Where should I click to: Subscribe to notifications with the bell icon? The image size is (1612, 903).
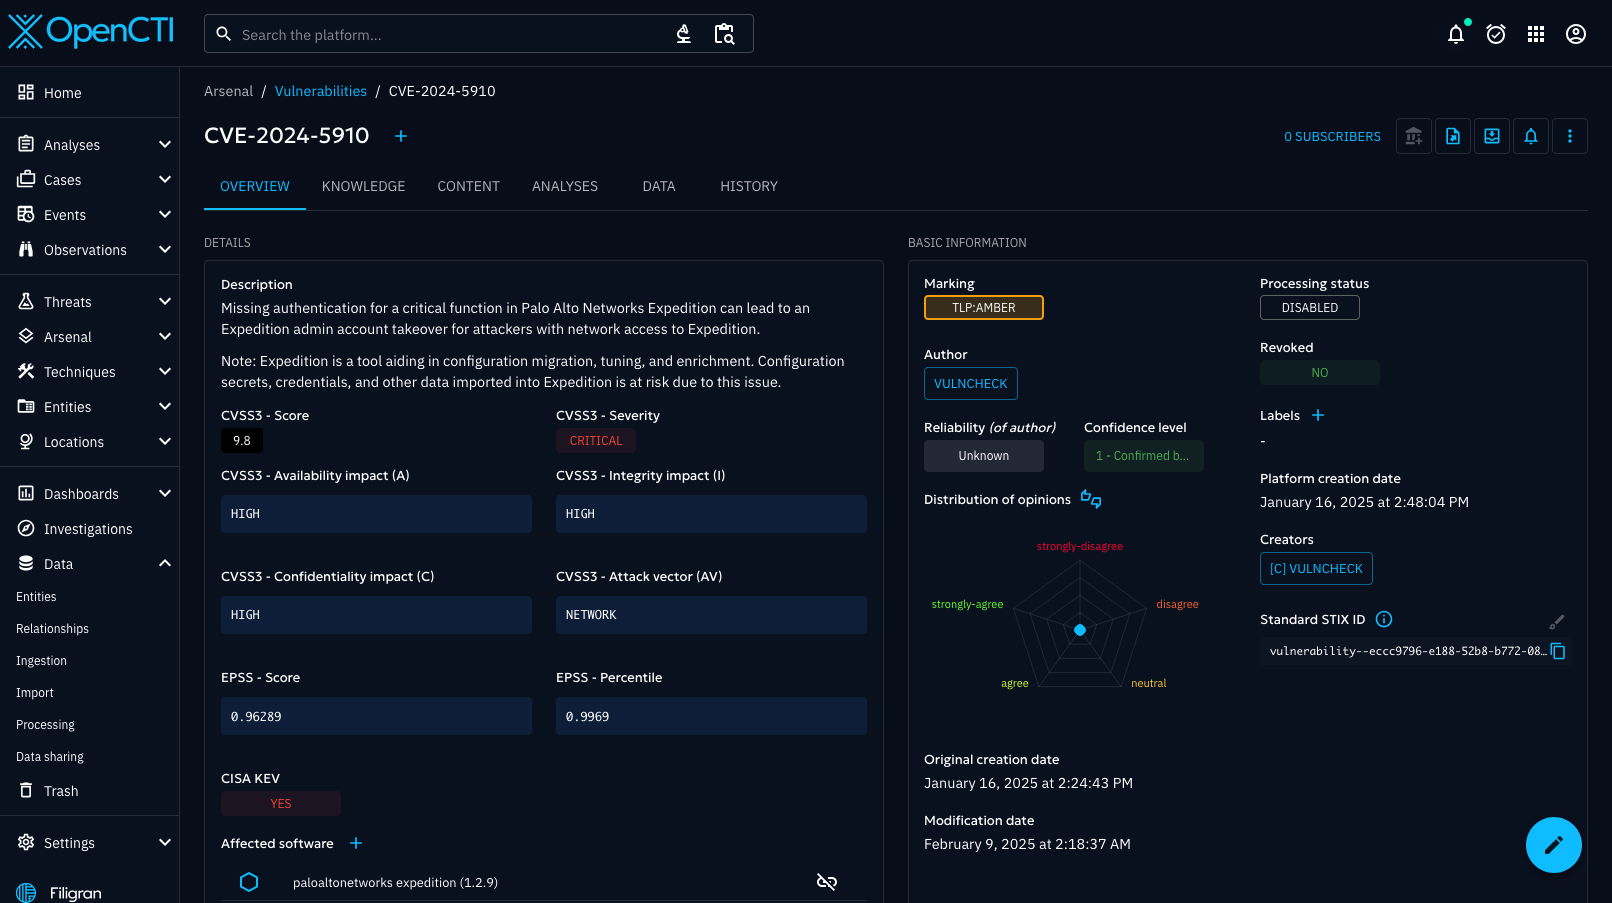click(1531, 136)
